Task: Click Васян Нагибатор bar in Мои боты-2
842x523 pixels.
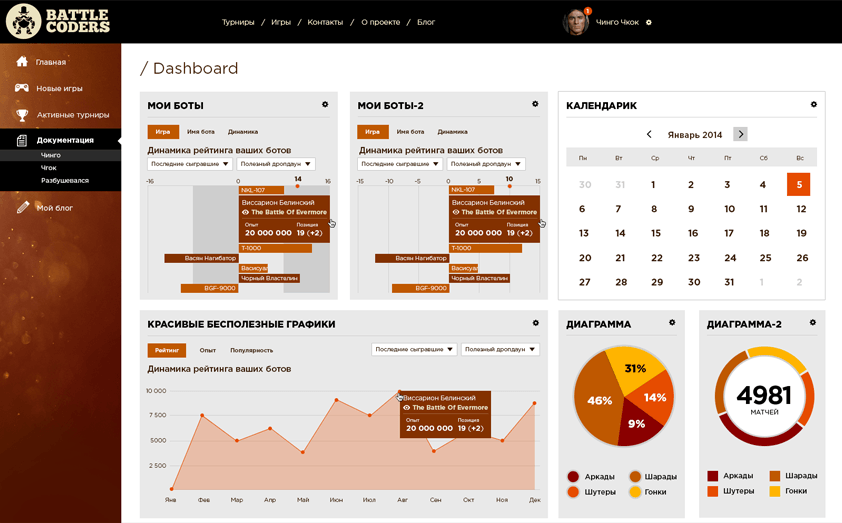Action: point(411,258)
